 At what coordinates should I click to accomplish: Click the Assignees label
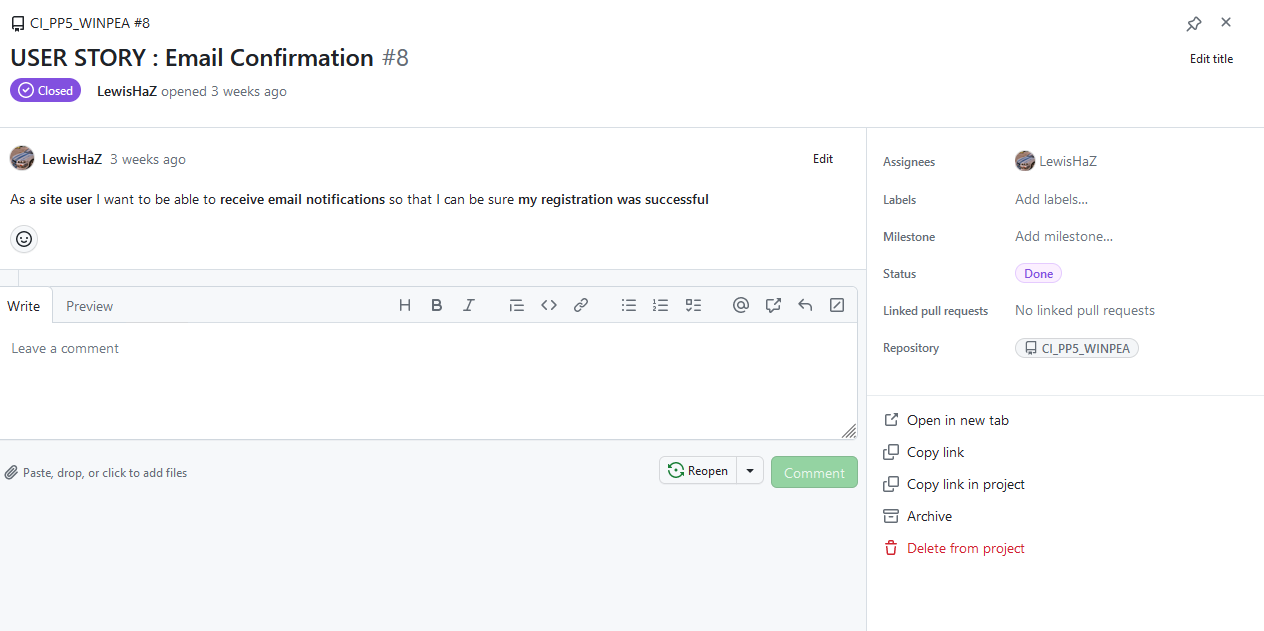[x=909, y=162]
